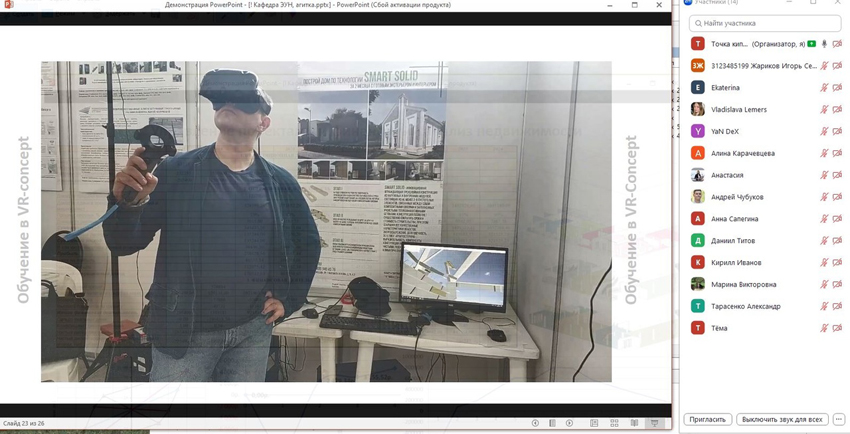
Task: Click muted microphone icon for Анна Сапегина
Action: 825,219
